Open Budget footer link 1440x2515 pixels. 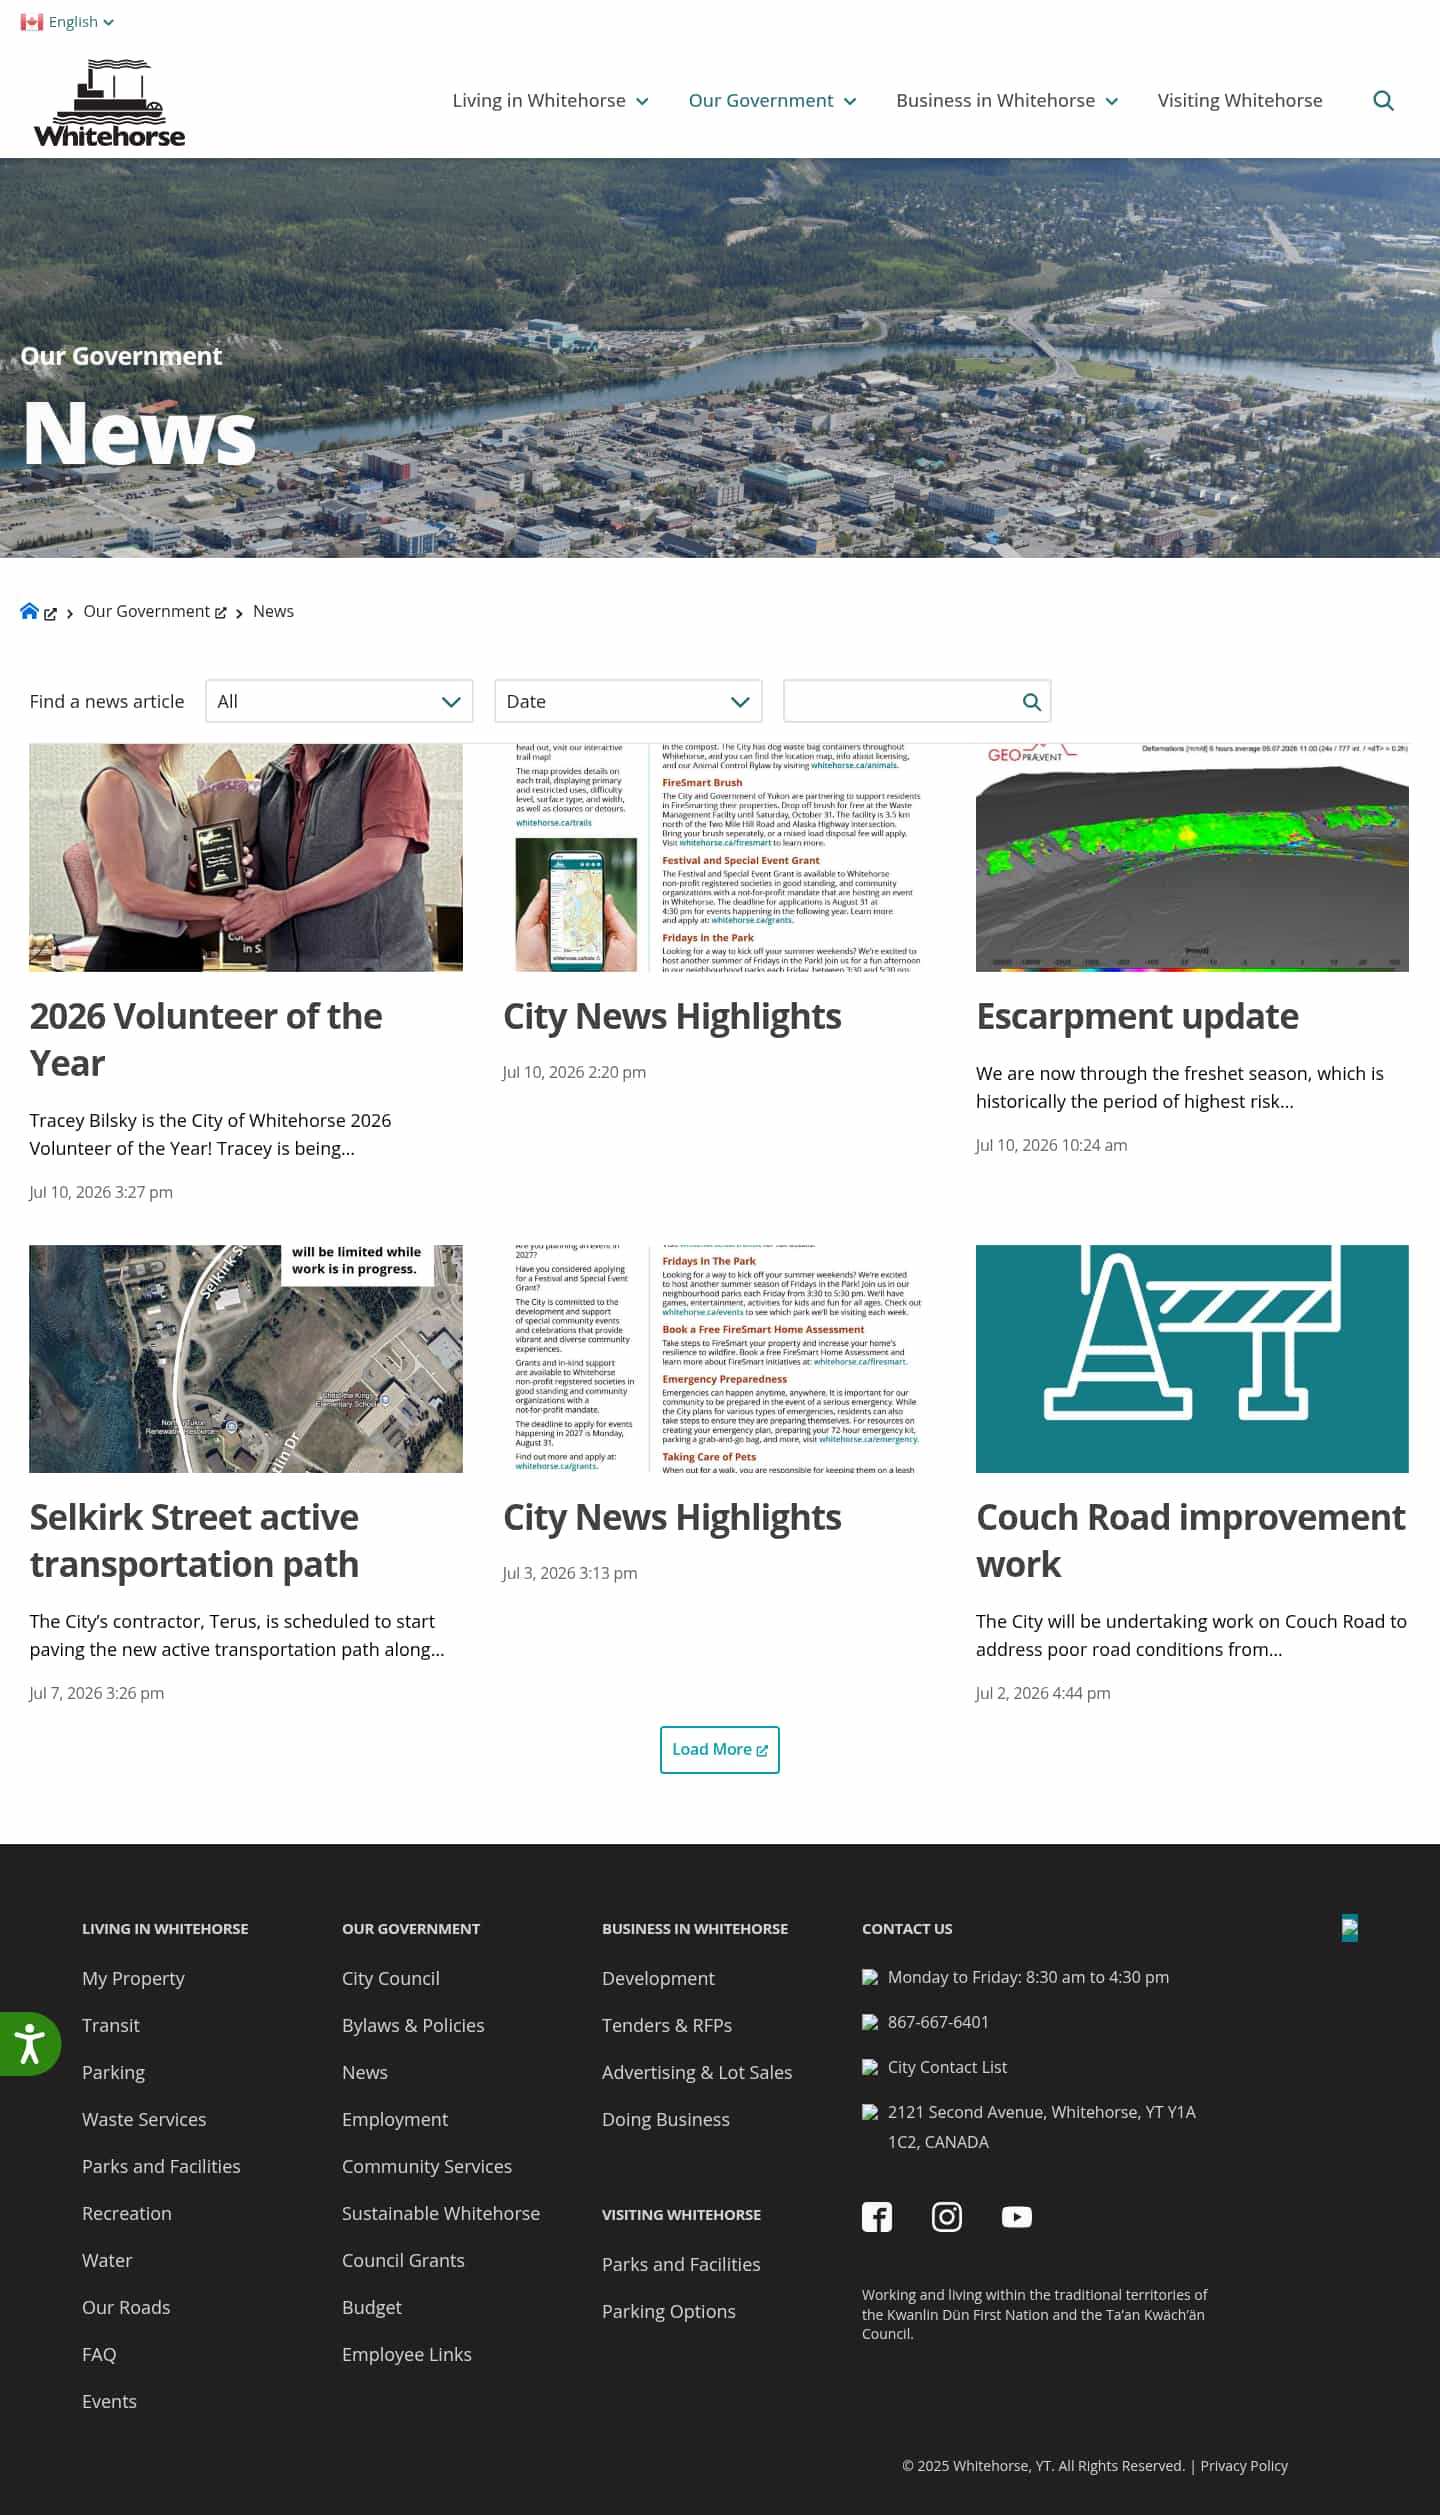372,2307
